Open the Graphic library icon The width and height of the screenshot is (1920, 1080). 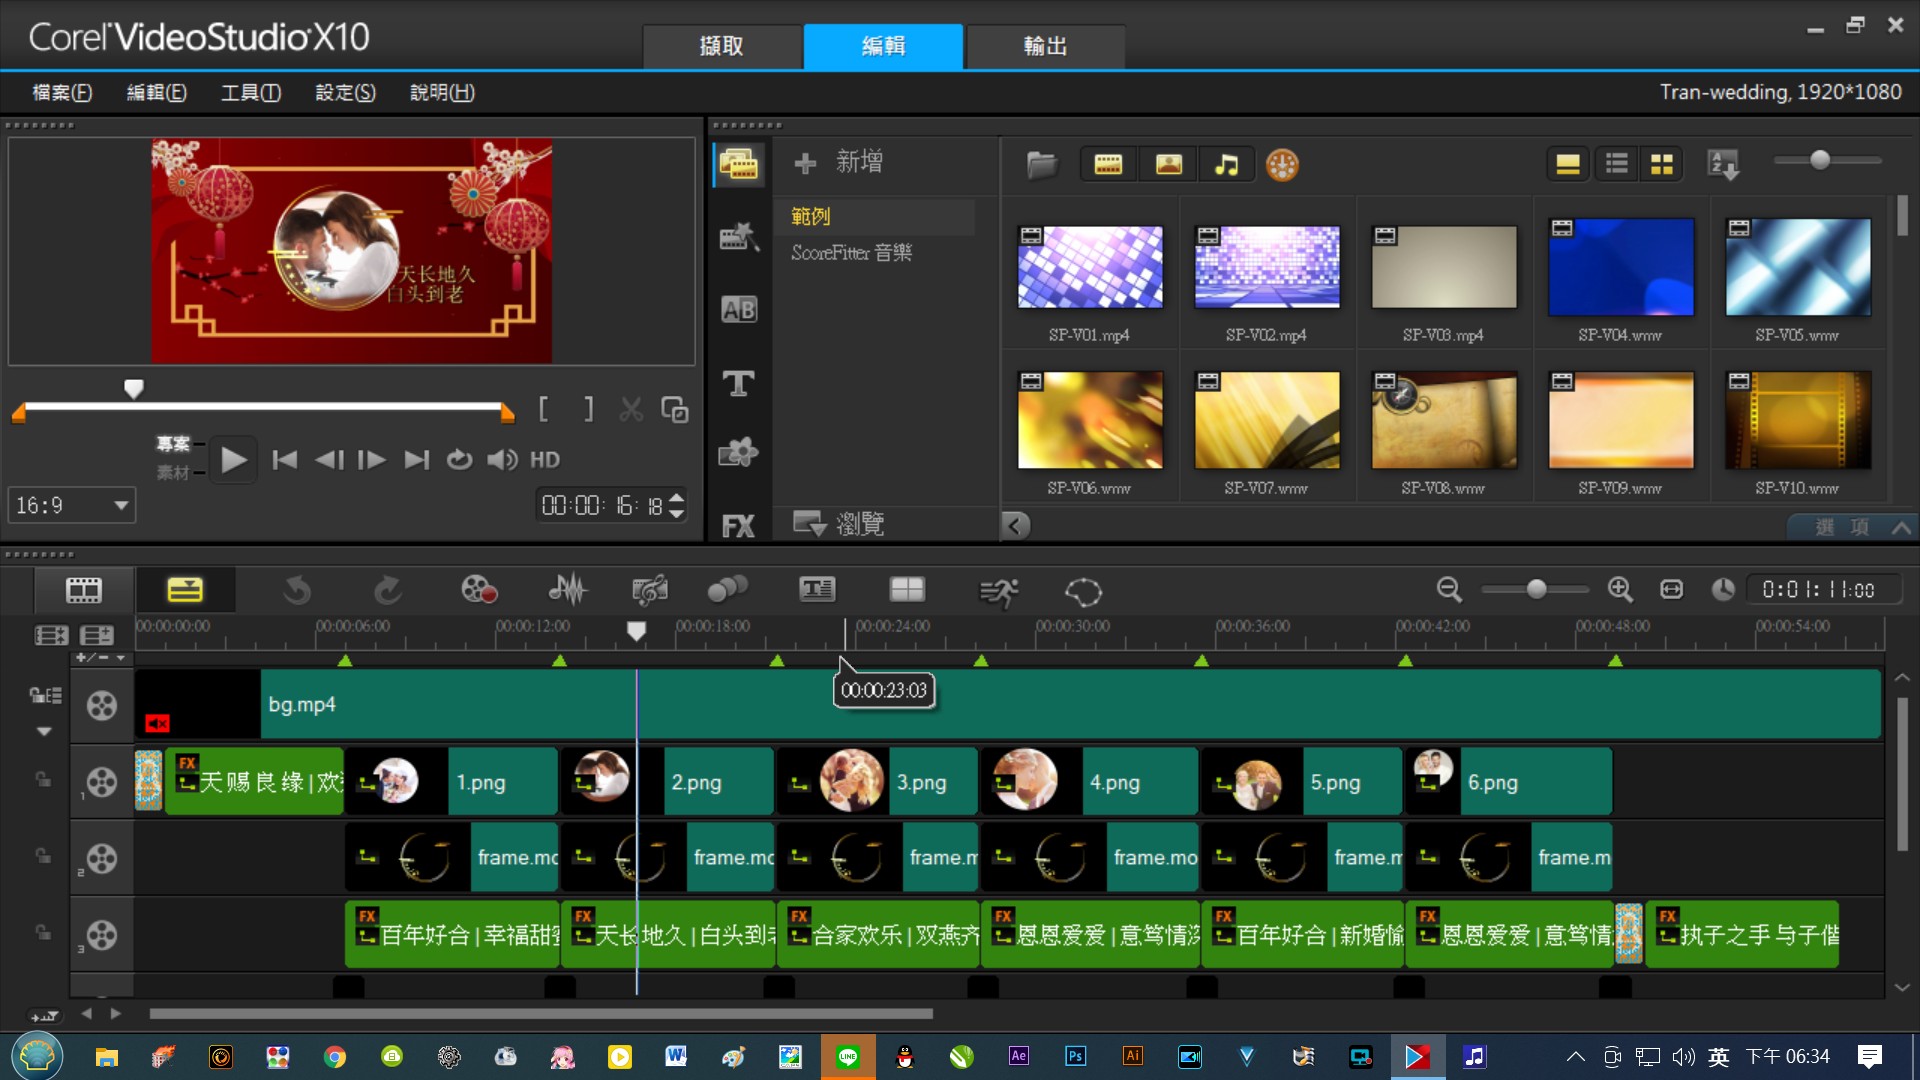point(739,453)
